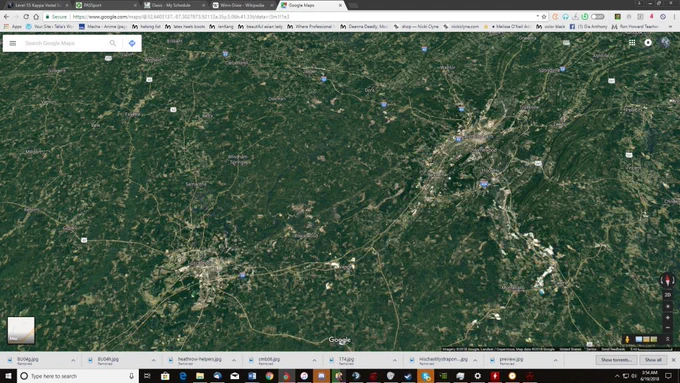Click the headphones extension icon
Image resolution: width=680 pixels, height=383 pixels.
566,16
